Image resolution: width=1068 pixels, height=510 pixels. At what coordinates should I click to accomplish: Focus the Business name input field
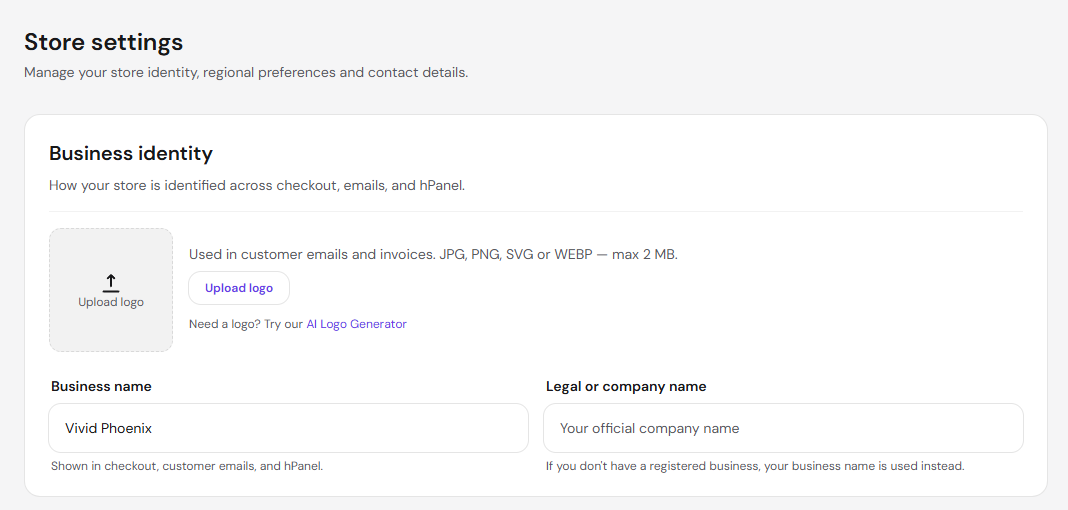coord(288,428)
